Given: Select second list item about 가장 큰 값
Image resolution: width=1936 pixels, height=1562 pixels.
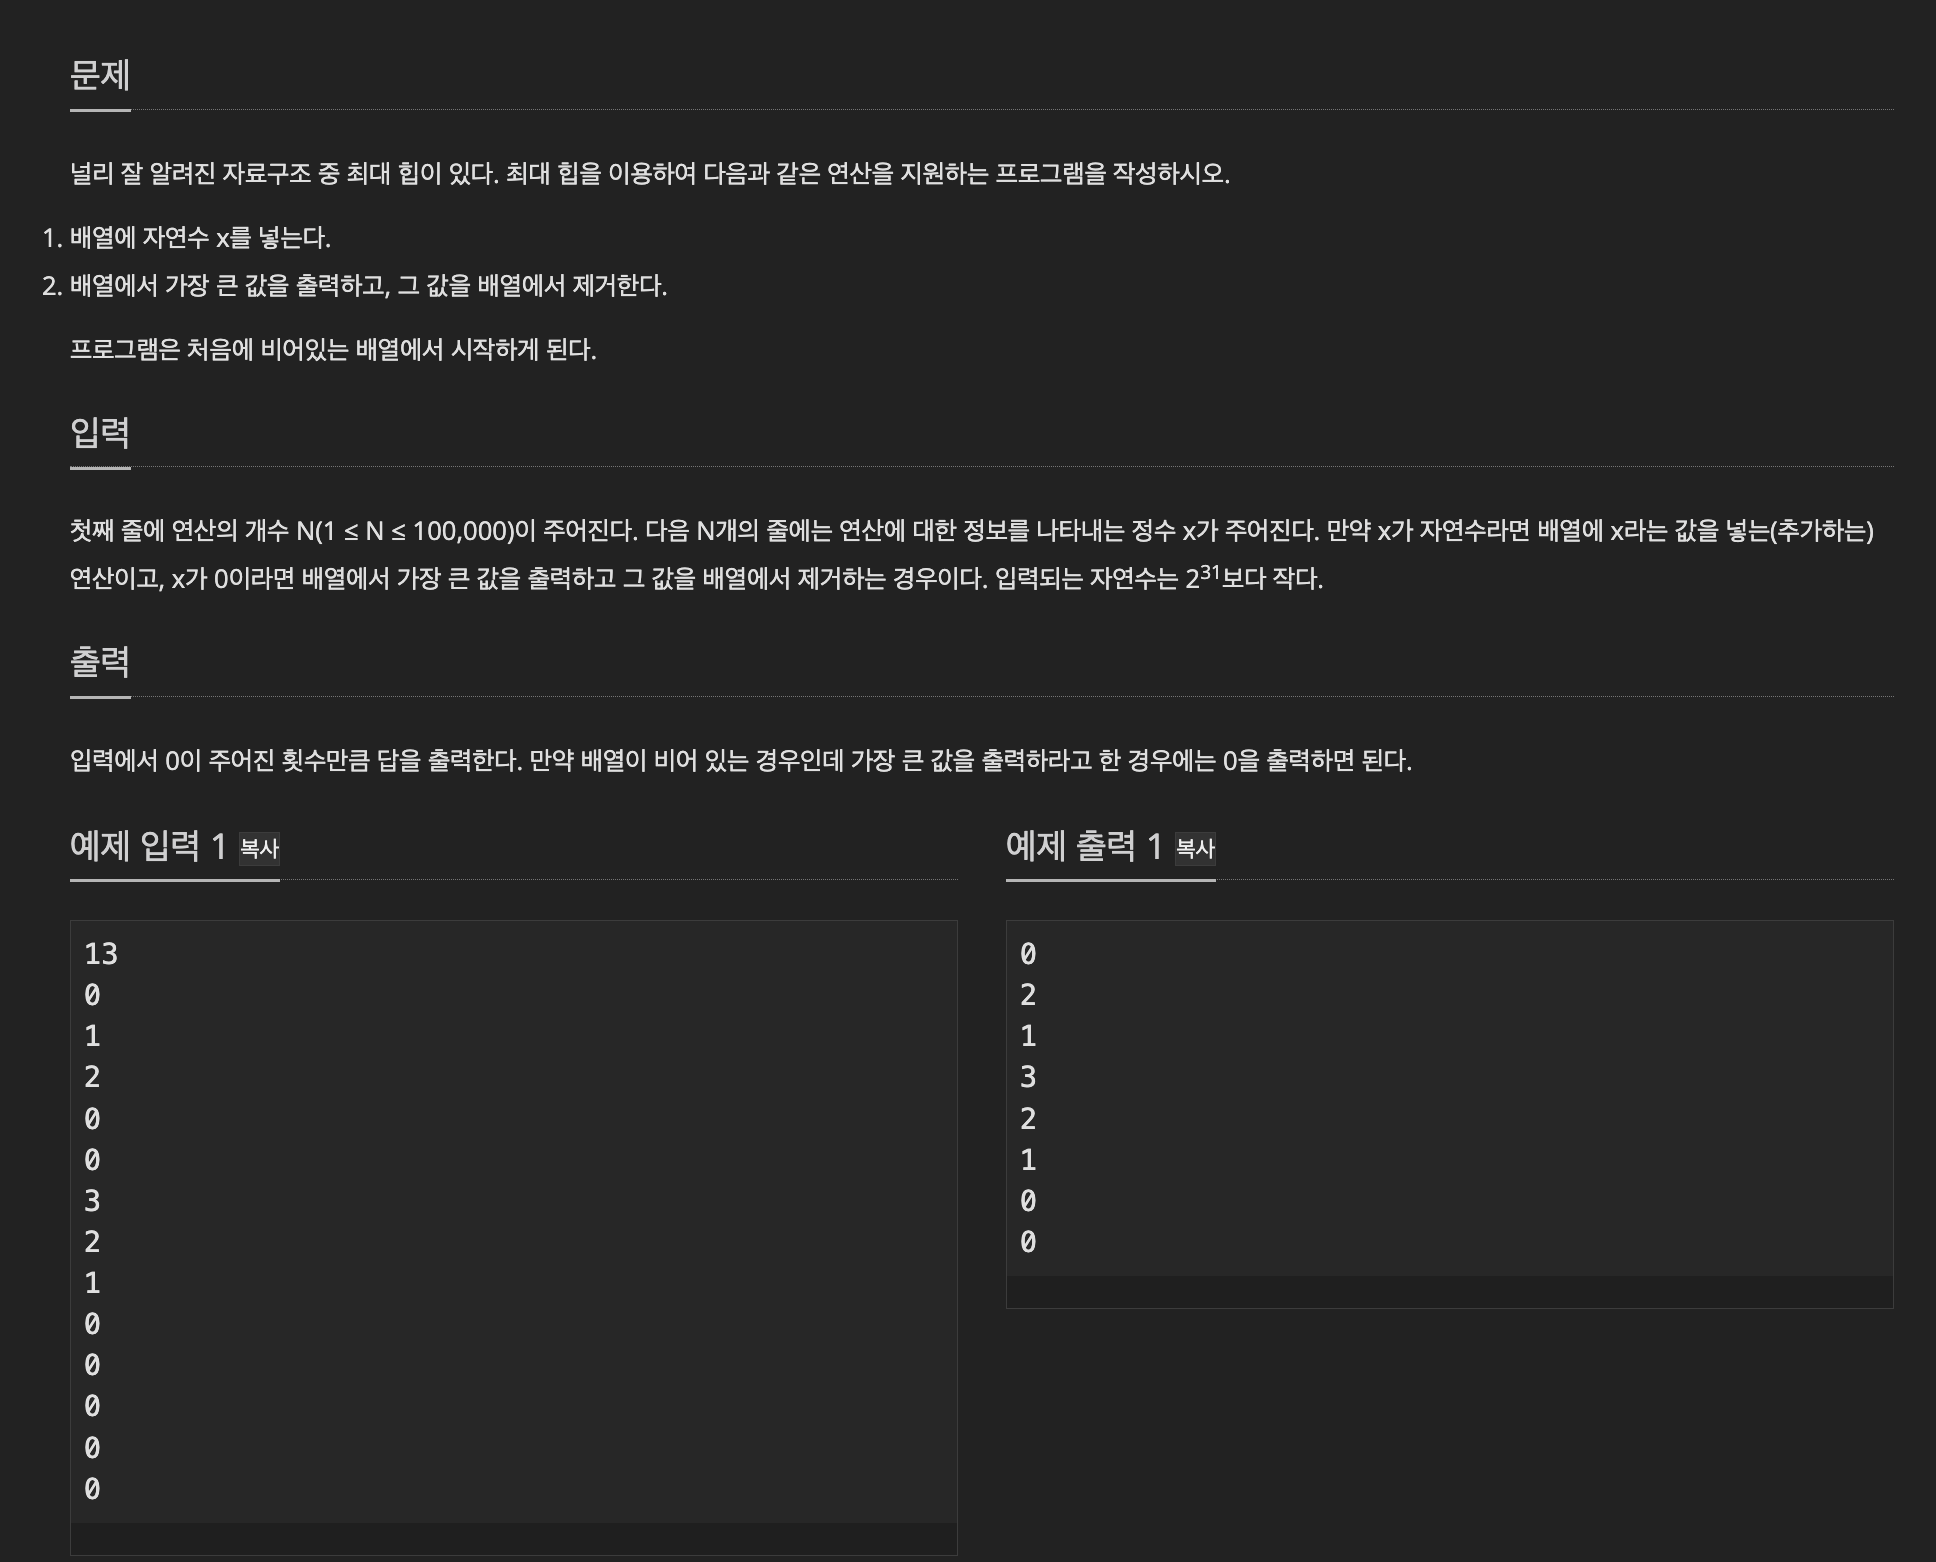Looking at the screenshot, I should click(x=368, y=286).
